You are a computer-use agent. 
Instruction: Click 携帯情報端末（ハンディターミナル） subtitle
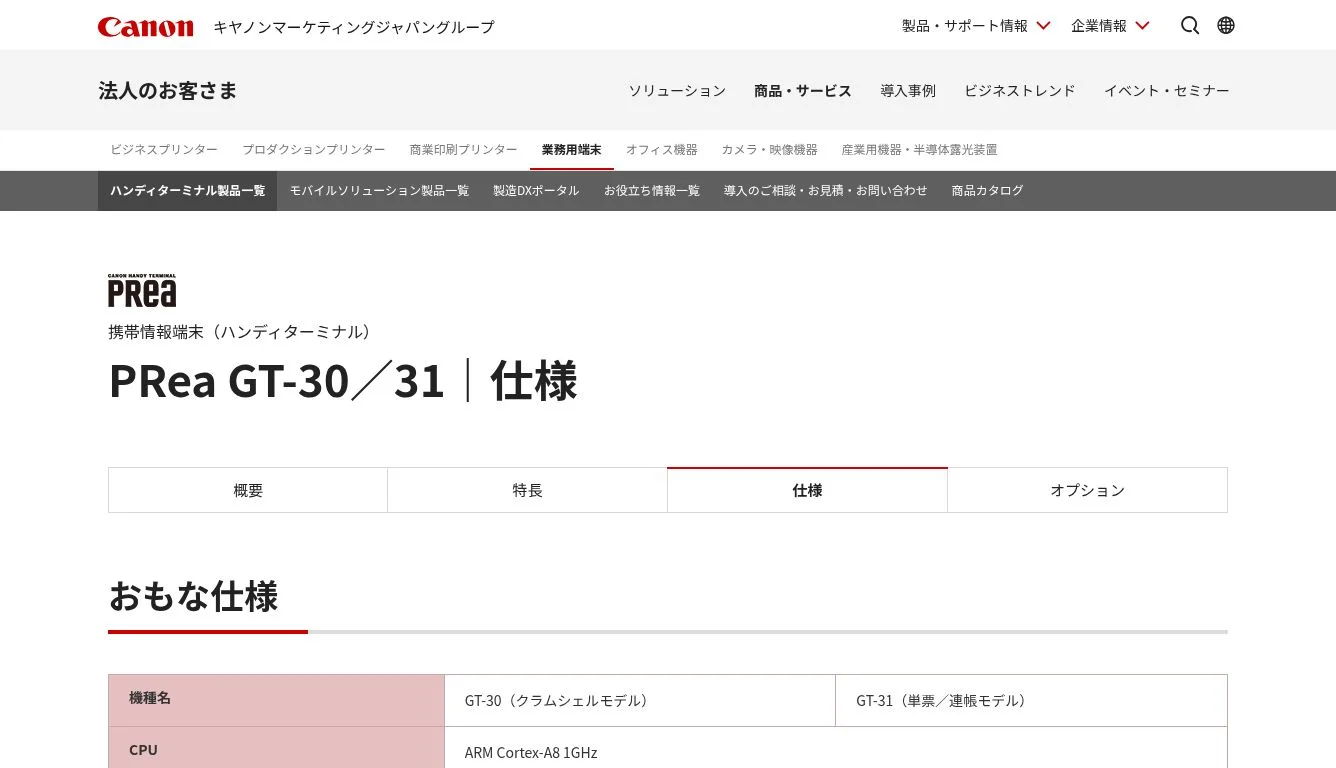pyautogui.click(x=240, y=332)
